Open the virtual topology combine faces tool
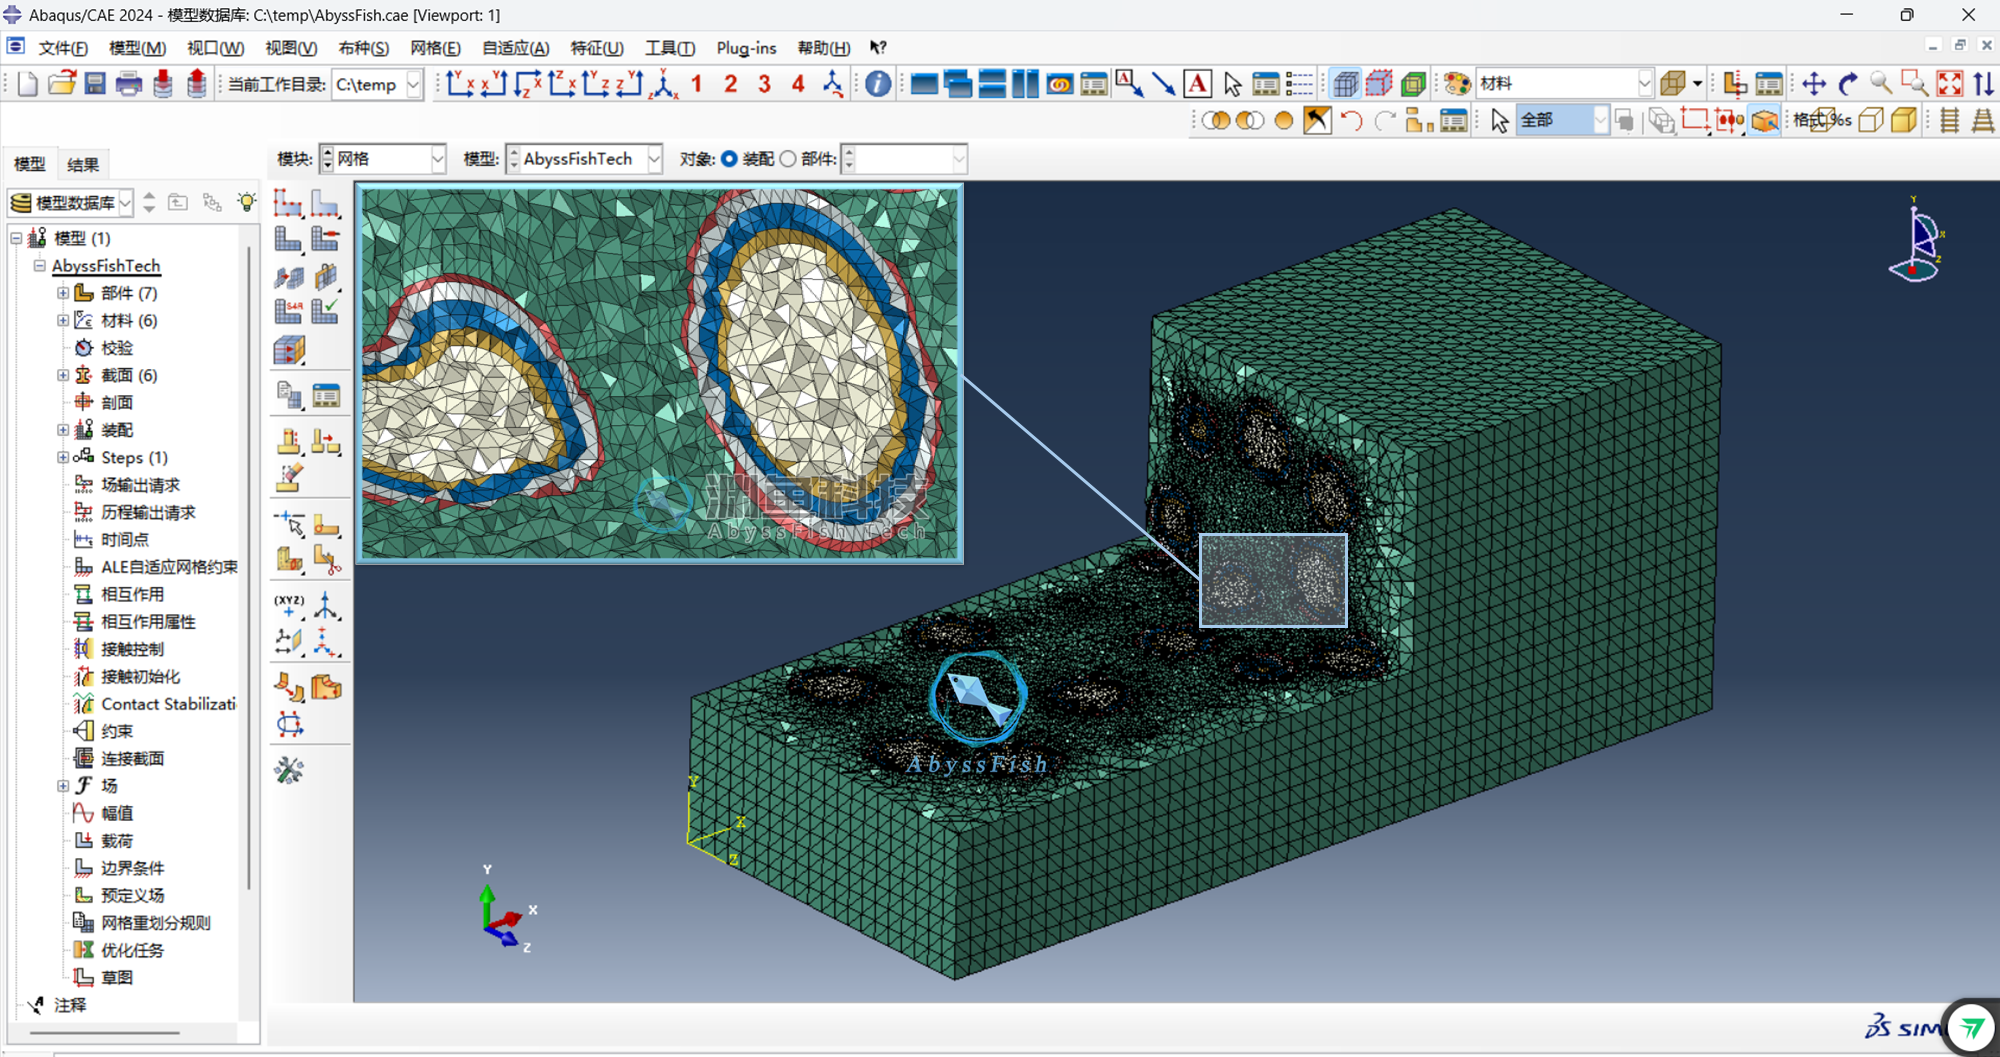Viewport: 2000px width, 1057px height. coord(288,688)
